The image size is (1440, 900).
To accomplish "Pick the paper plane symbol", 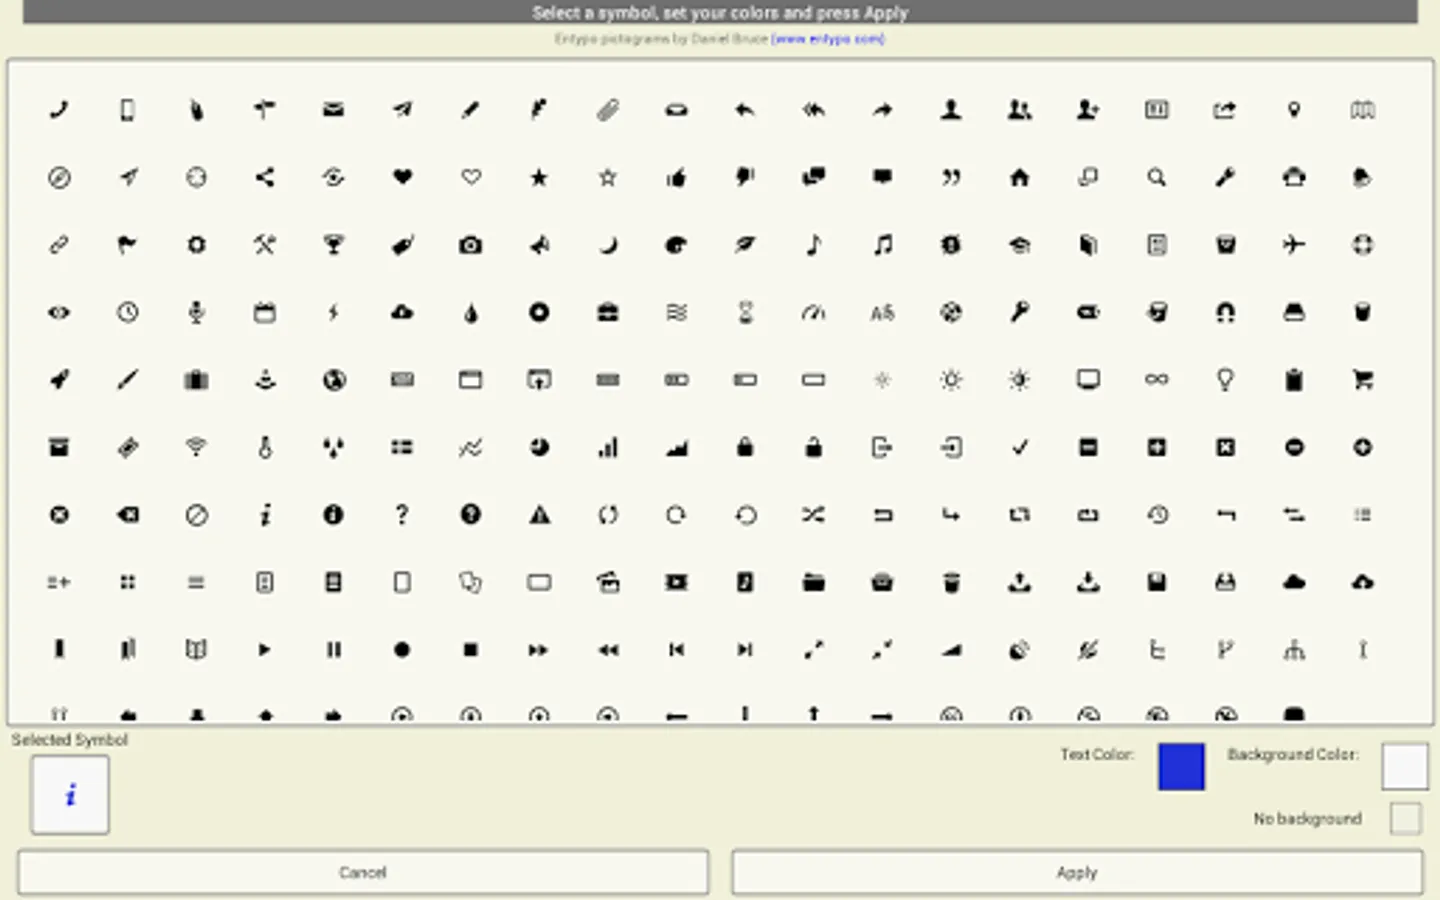I will (402, 110).
